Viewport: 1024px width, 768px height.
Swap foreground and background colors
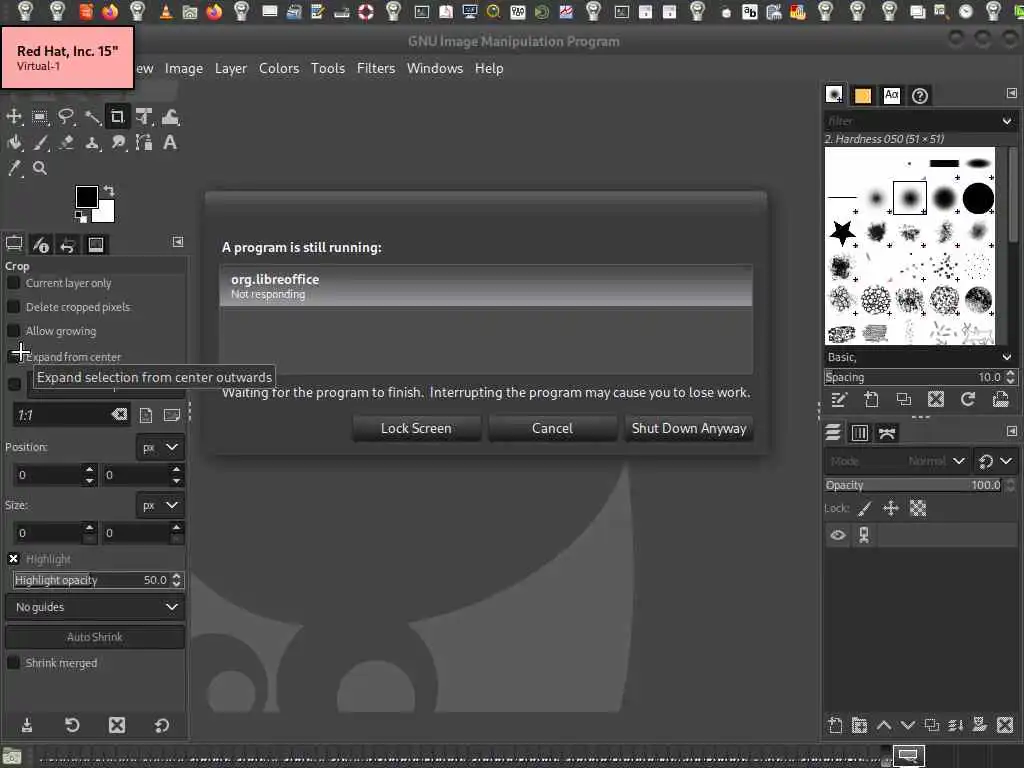click(109, 191)
